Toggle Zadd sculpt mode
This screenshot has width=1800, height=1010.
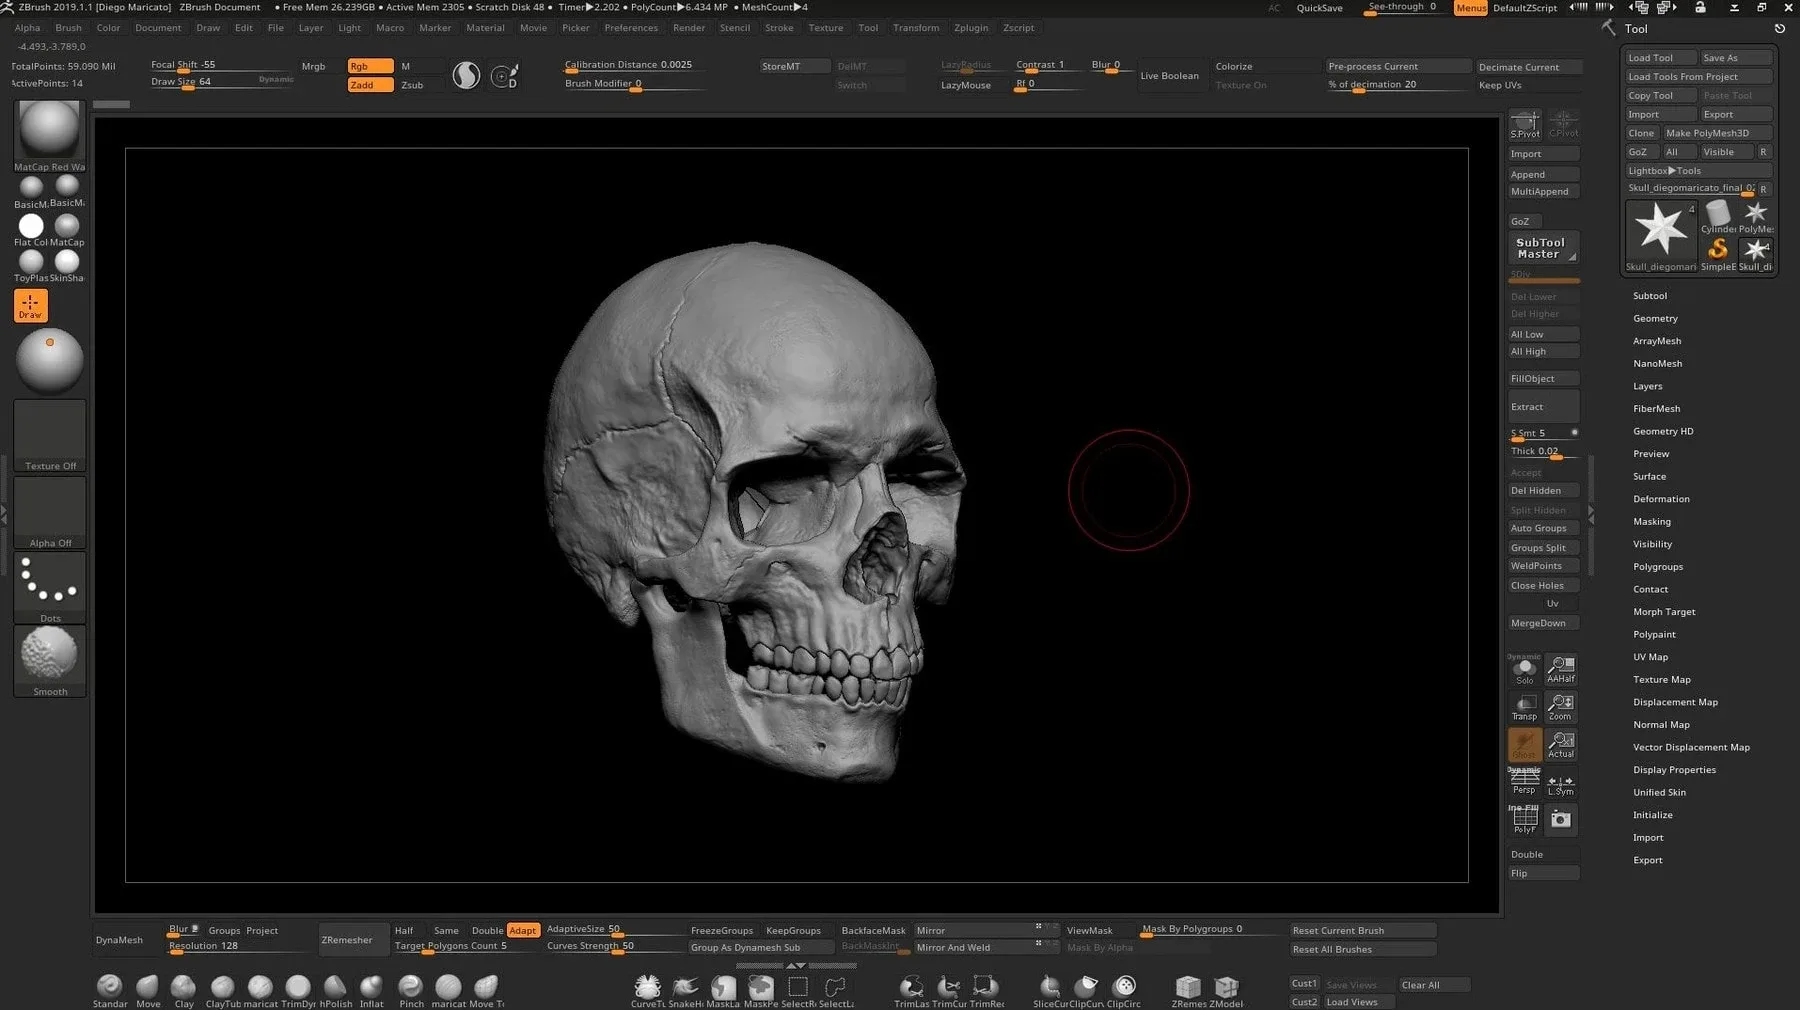pyautogui.click(x=370, y=85)
